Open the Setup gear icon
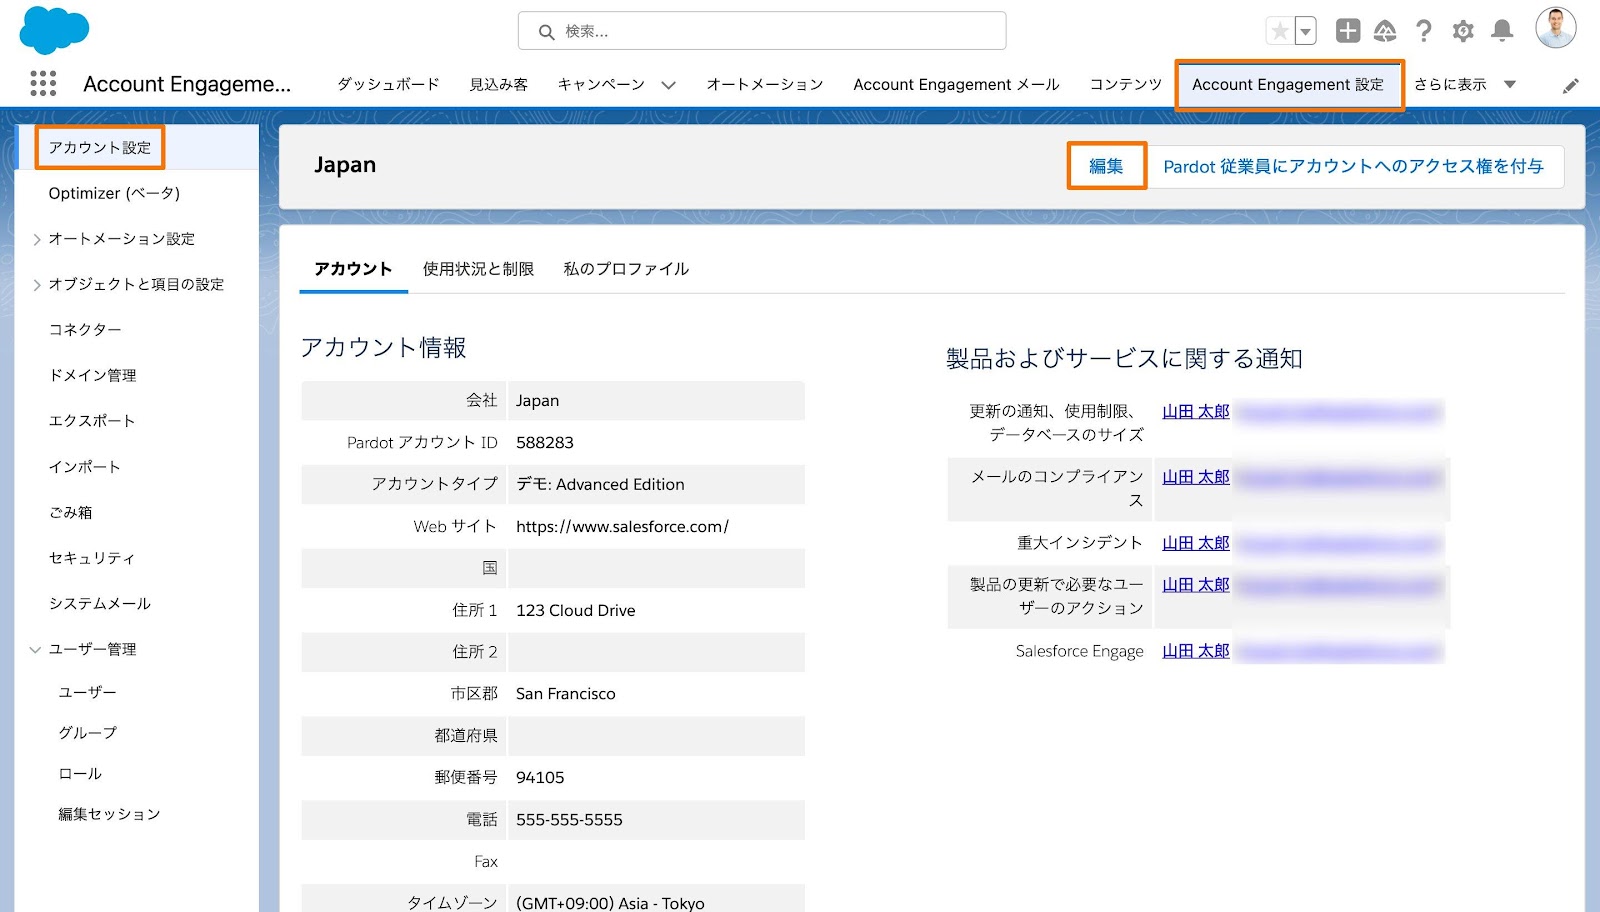The width and height of the screenshot is (1600, 912). click(x=1463, y=31)
